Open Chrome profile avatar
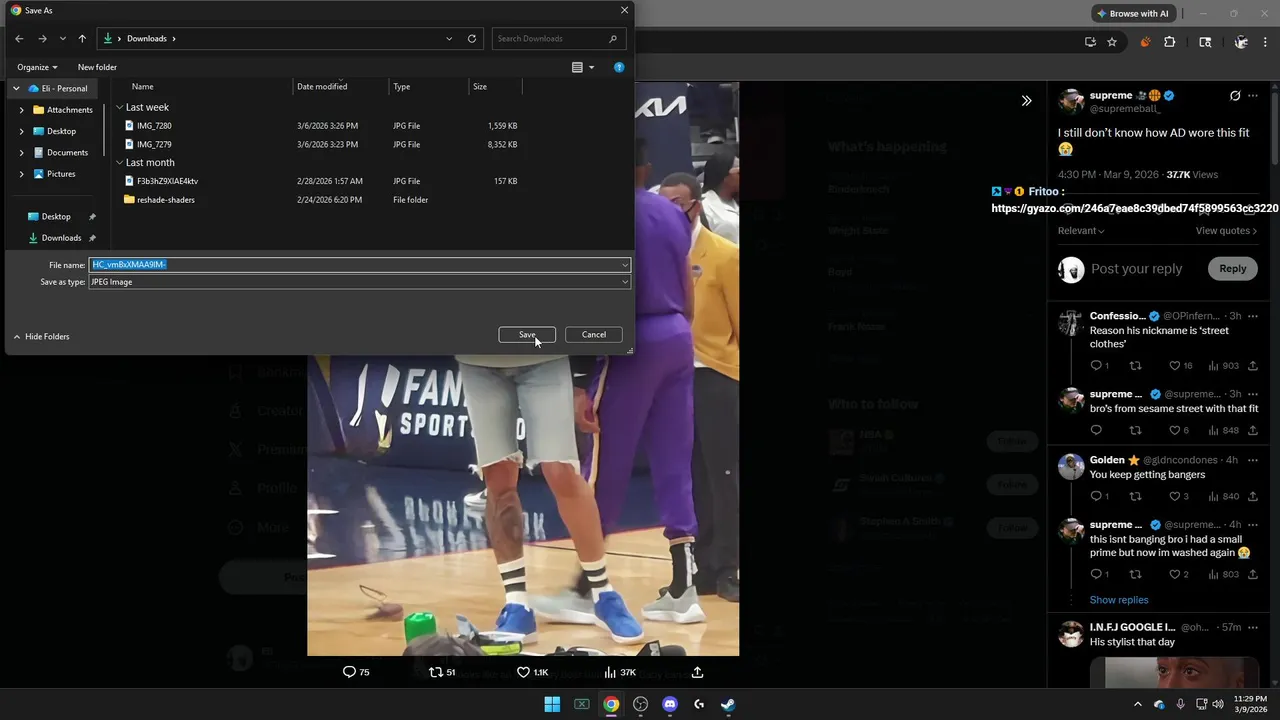1280x720 pixels. point(1241,42)
